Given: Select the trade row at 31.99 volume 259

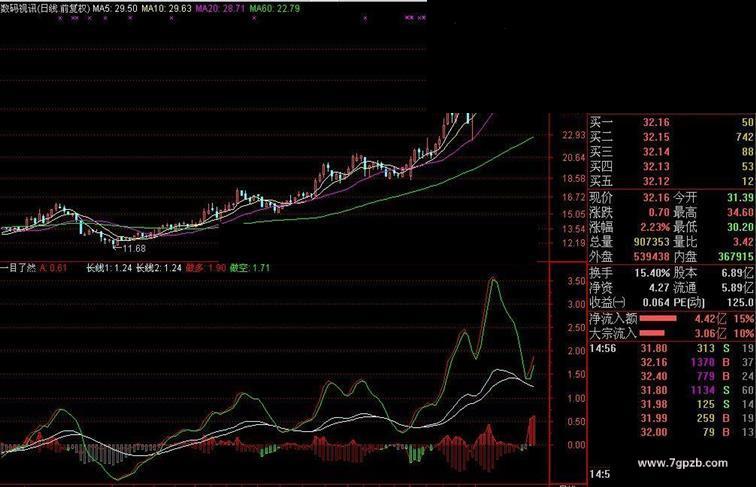Looking at the screenshot, I should (x=671, y=419).
